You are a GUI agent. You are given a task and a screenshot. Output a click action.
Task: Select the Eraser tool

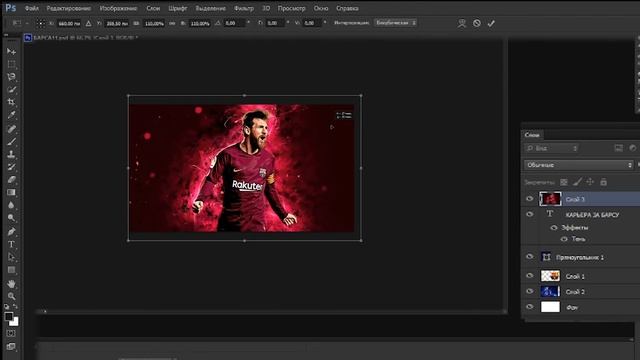pyautogui.click(x=11, y=180)
